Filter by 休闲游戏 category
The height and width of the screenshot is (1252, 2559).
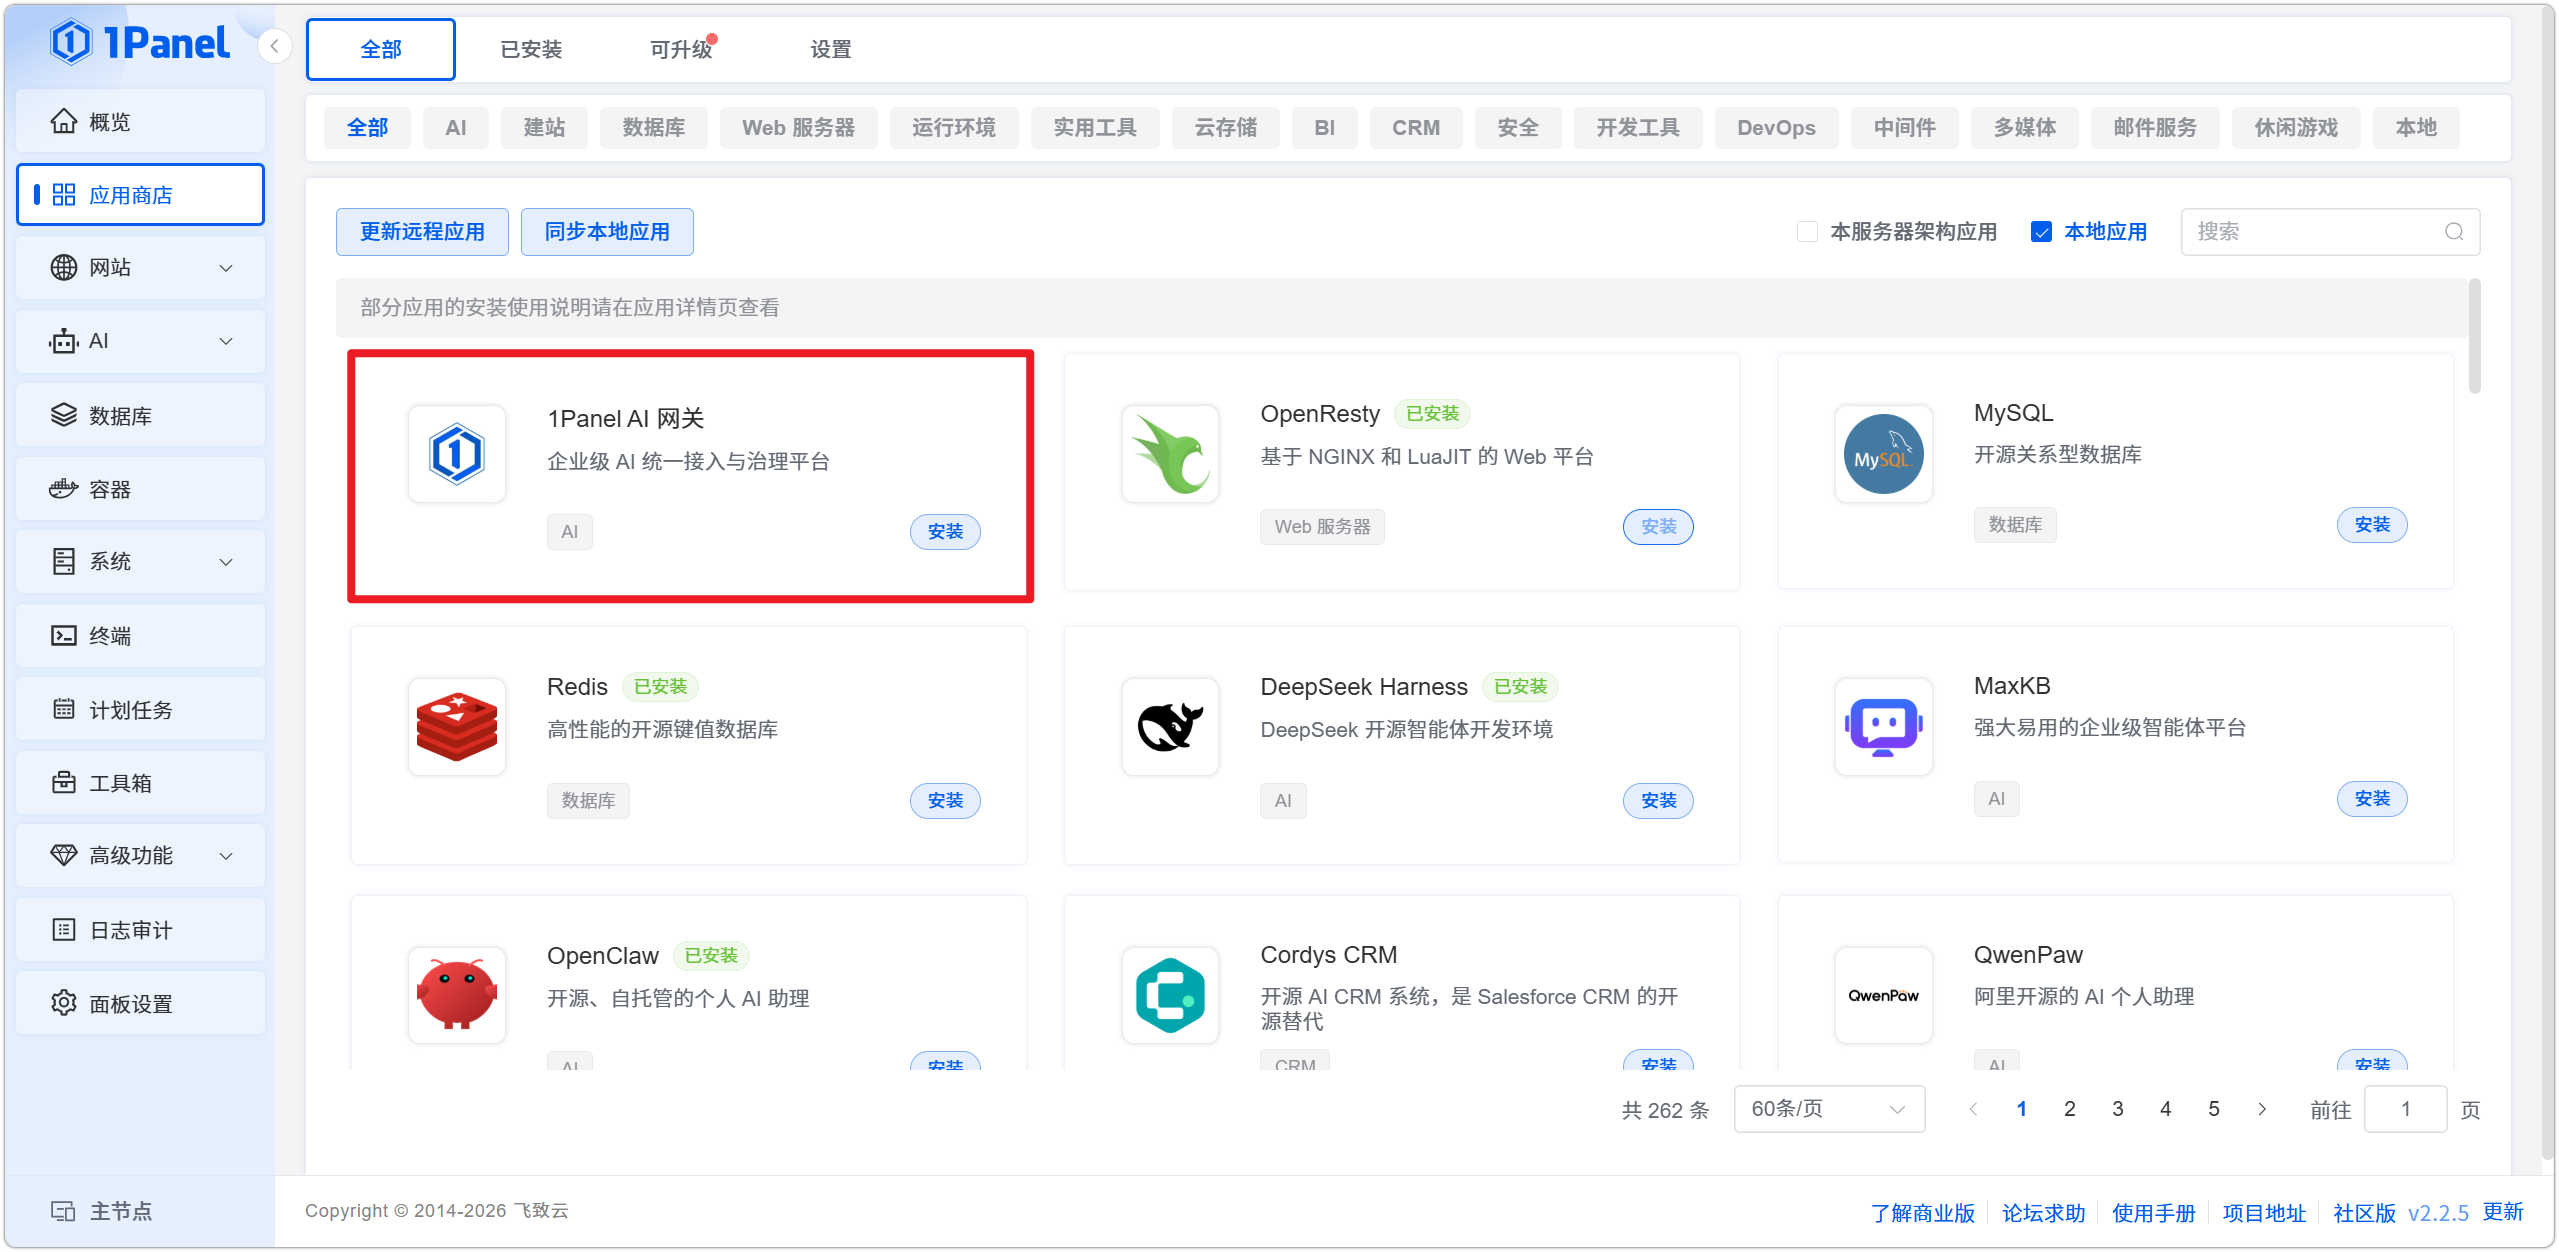click(2296, 128)
